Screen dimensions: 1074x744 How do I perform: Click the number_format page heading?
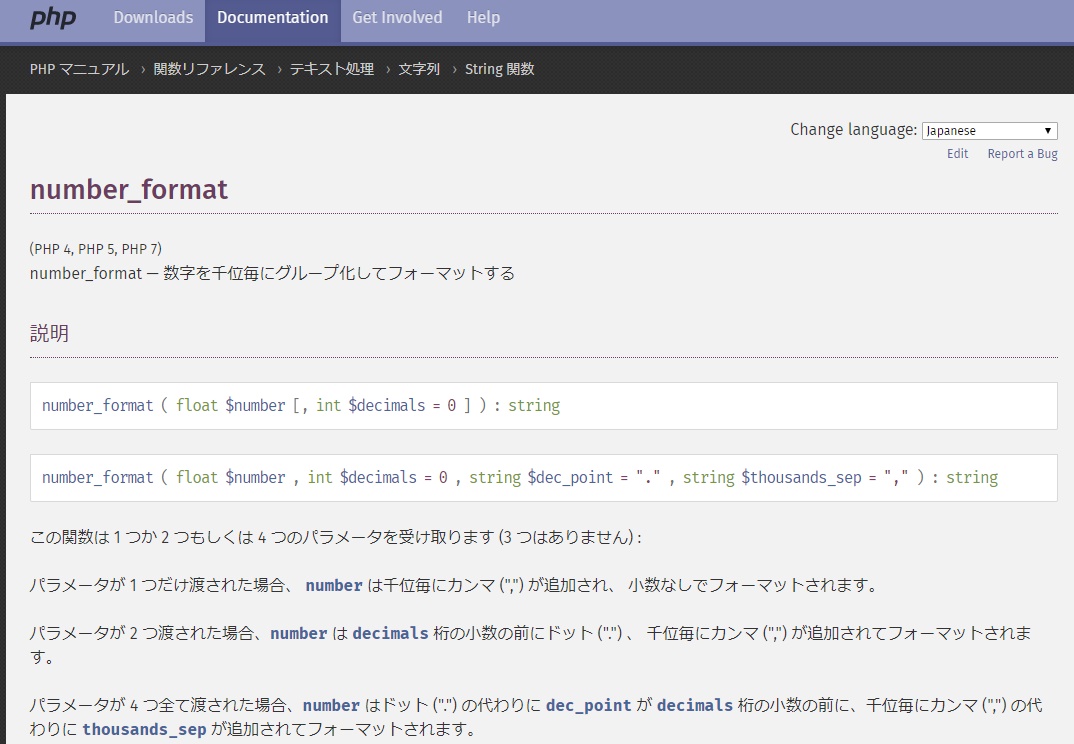pyautogui.click(x=129, y=190)
